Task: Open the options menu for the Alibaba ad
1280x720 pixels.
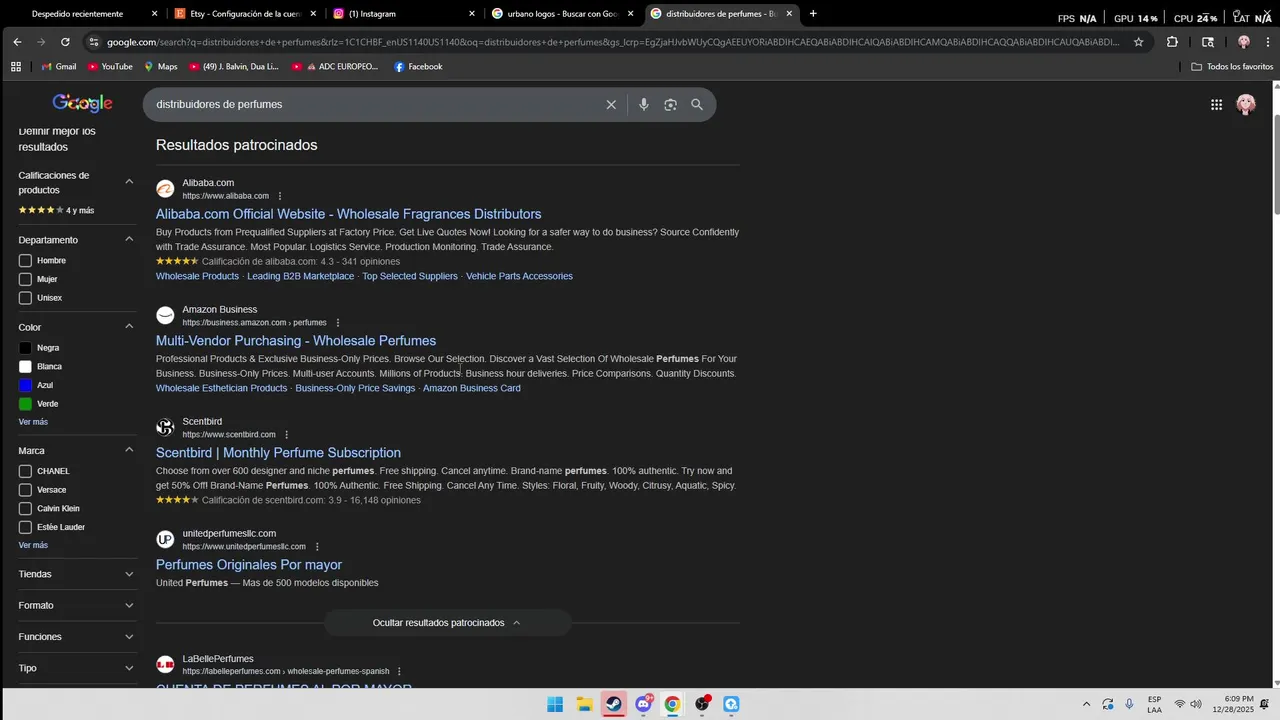Action: tap(280, 196)
